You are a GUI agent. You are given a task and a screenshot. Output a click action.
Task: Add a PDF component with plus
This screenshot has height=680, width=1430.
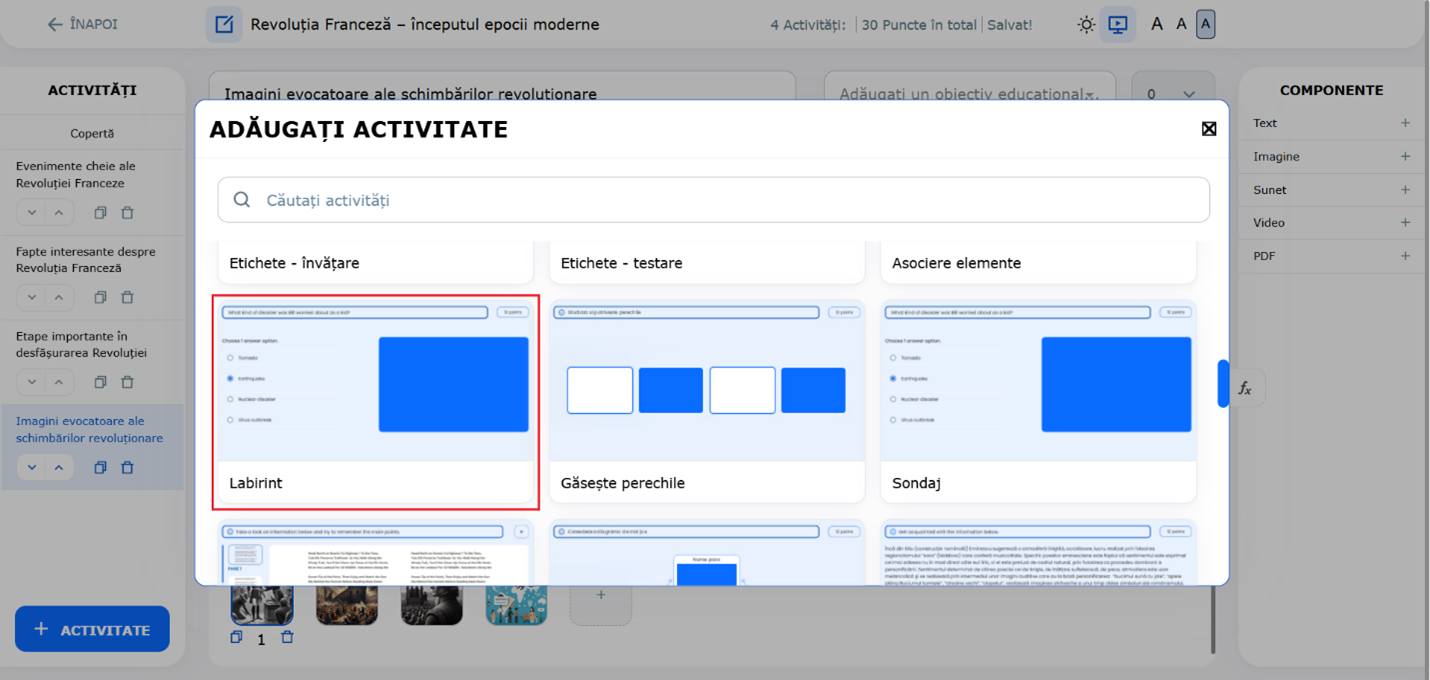[x=1405, y=256]
